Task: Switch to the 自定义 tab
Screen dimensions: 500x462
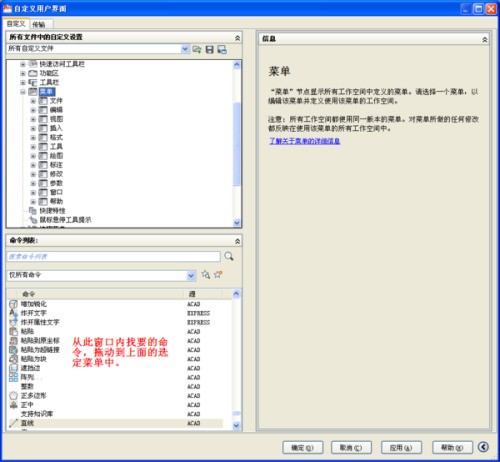Action: point(16,24)
